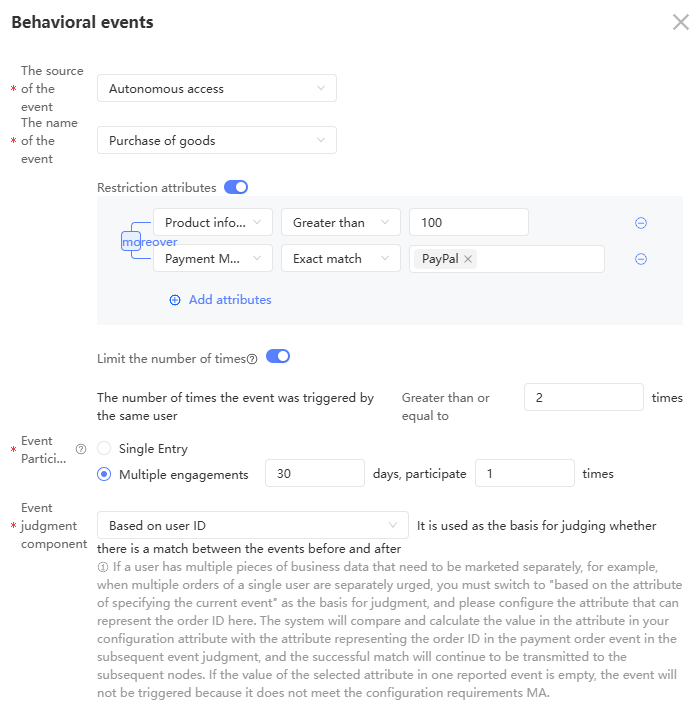Disable the Limit number of times switch
This screenshot has height=724, width=699.
[x=278, y=356]
